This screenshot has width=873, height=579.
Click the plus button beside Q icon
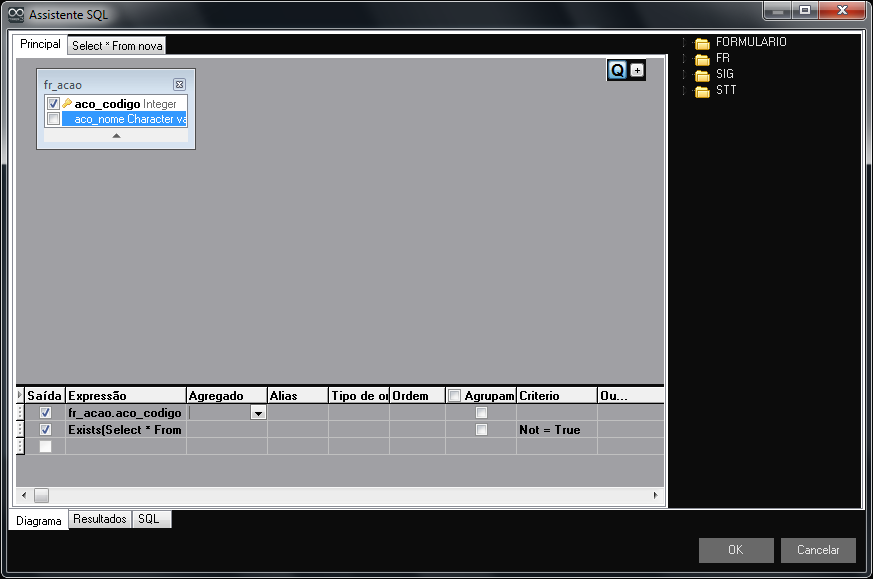pyautogui.click(x=637, y=70)
